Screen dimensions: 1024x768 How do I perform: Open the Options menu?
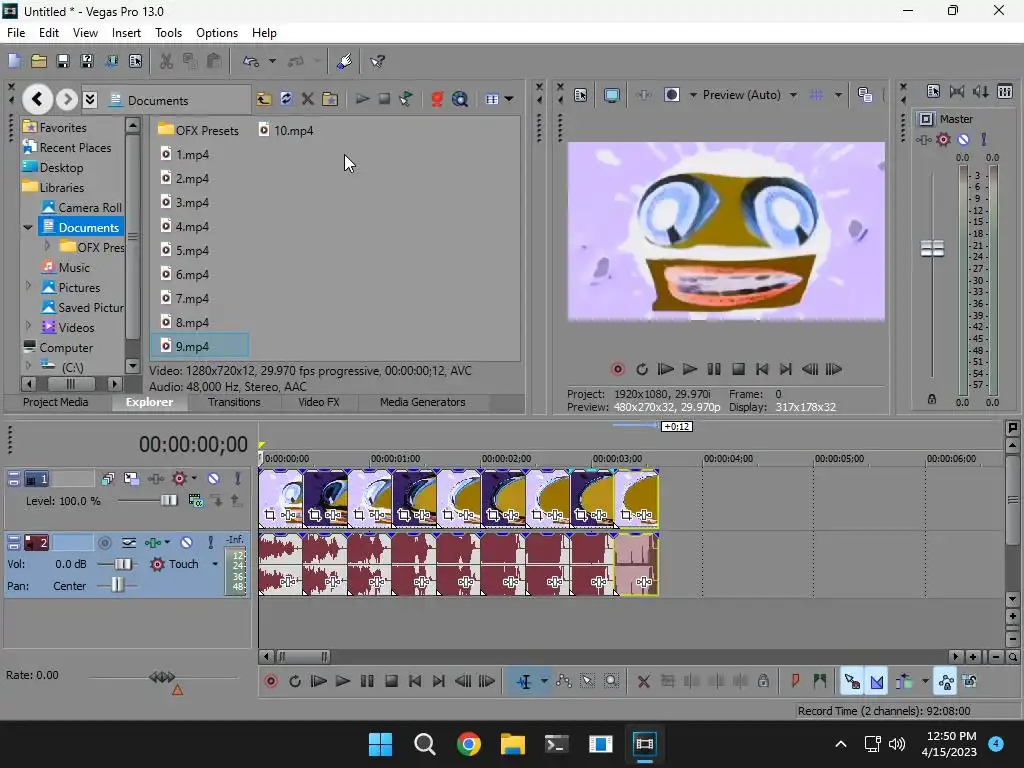pos(217,33)
